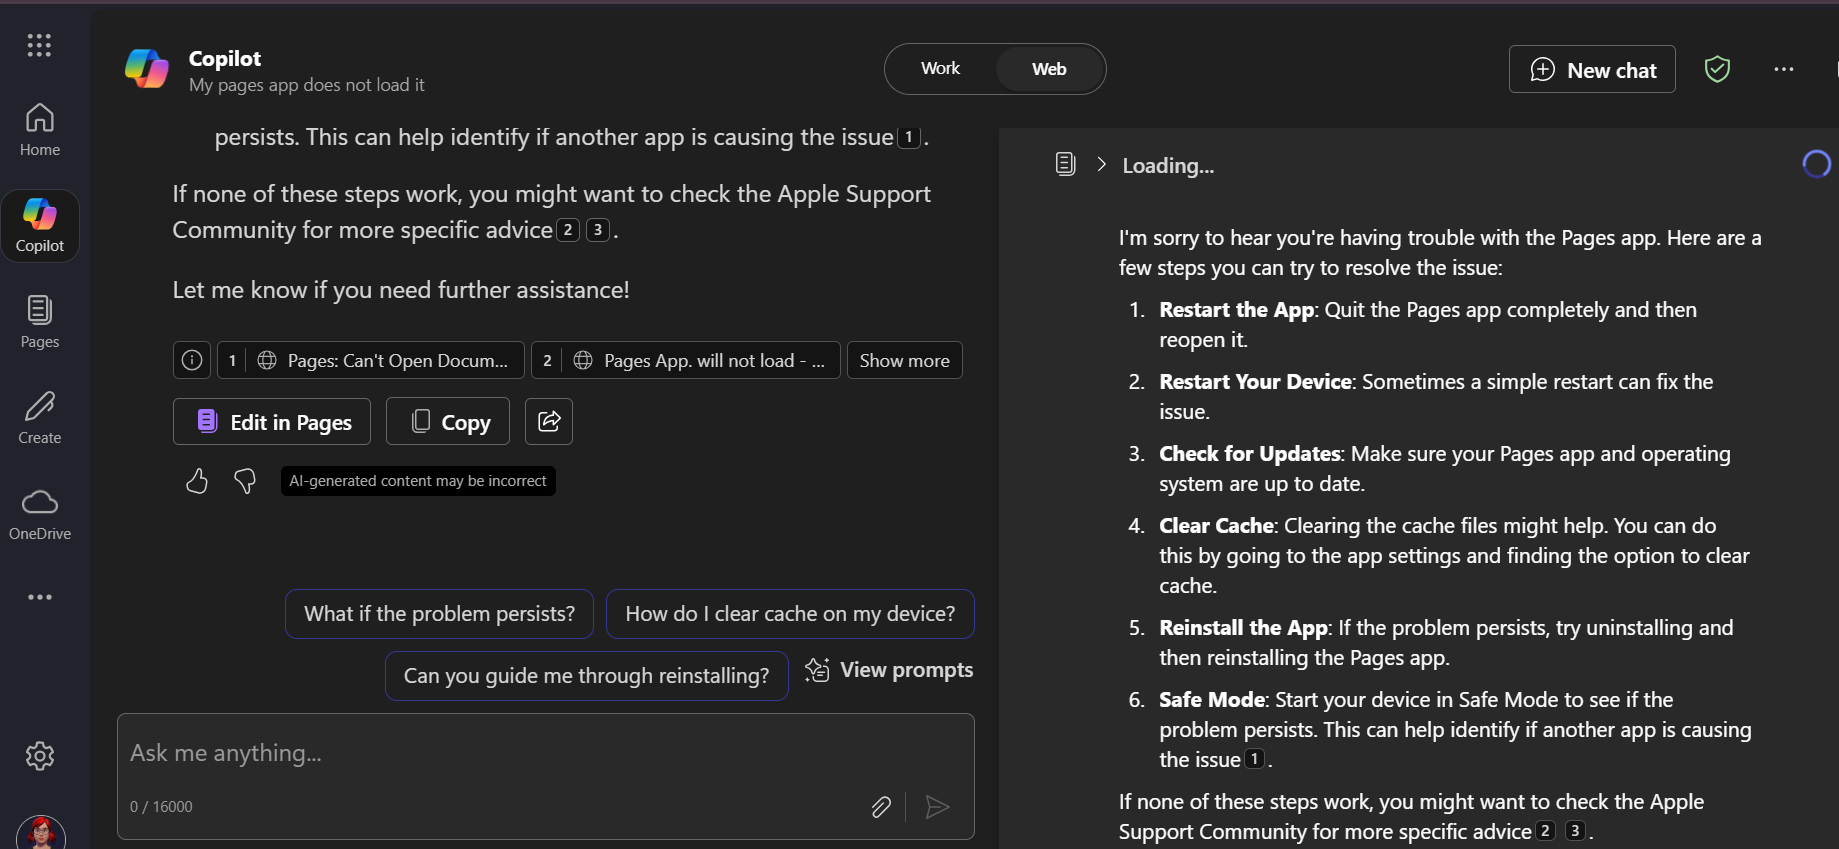Focus the Ask me anything input
1839x849 pixels.
pos(546,753)
